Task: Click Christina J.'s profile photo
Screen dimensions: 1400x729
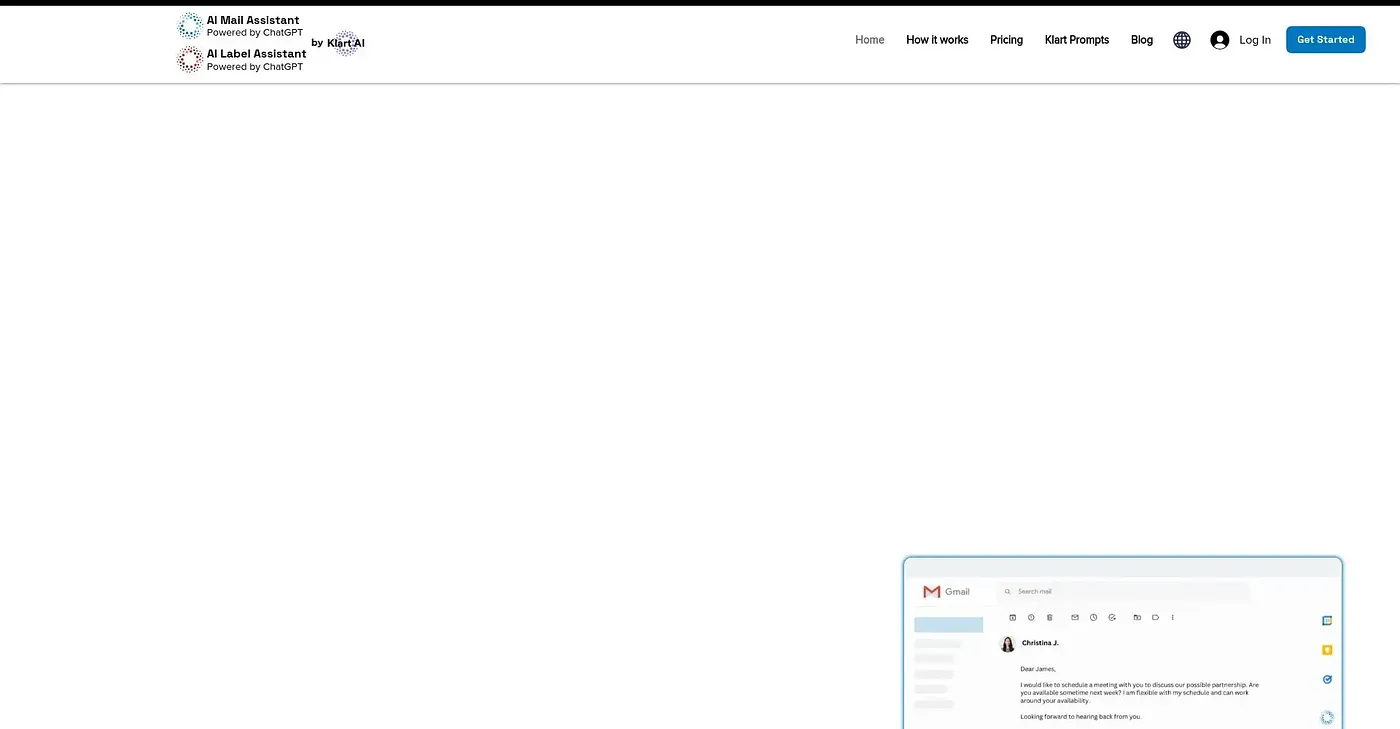Action: (1008, 644)
